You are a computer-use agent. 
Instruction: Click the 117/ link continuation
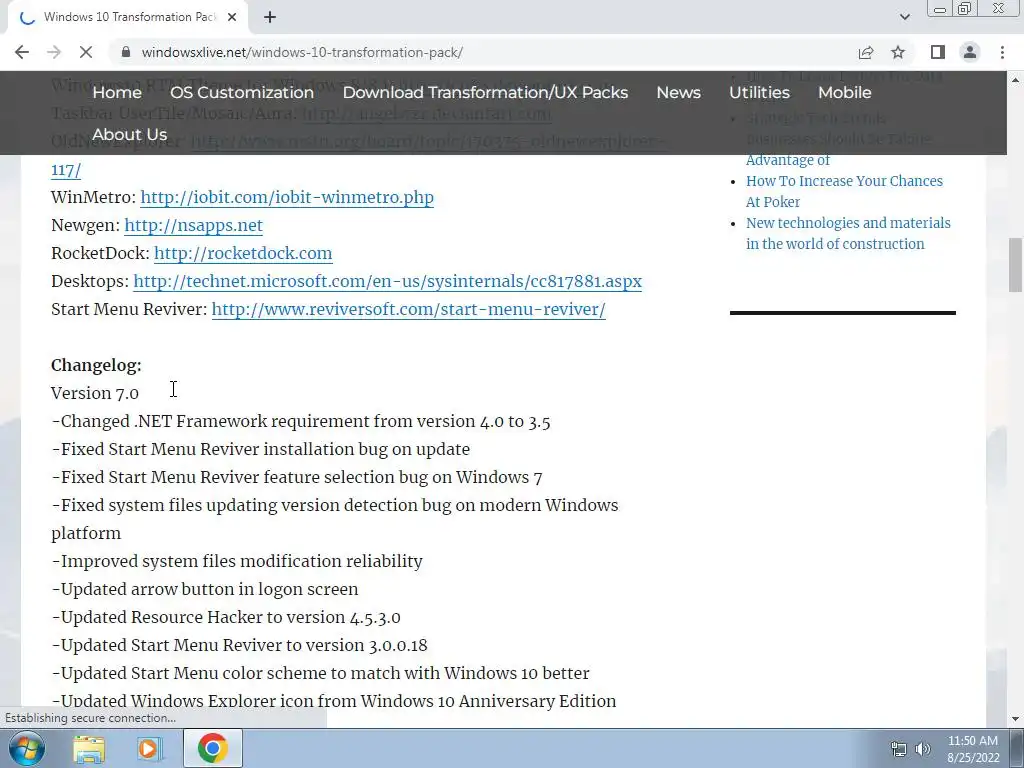click(x=66, y=170)
